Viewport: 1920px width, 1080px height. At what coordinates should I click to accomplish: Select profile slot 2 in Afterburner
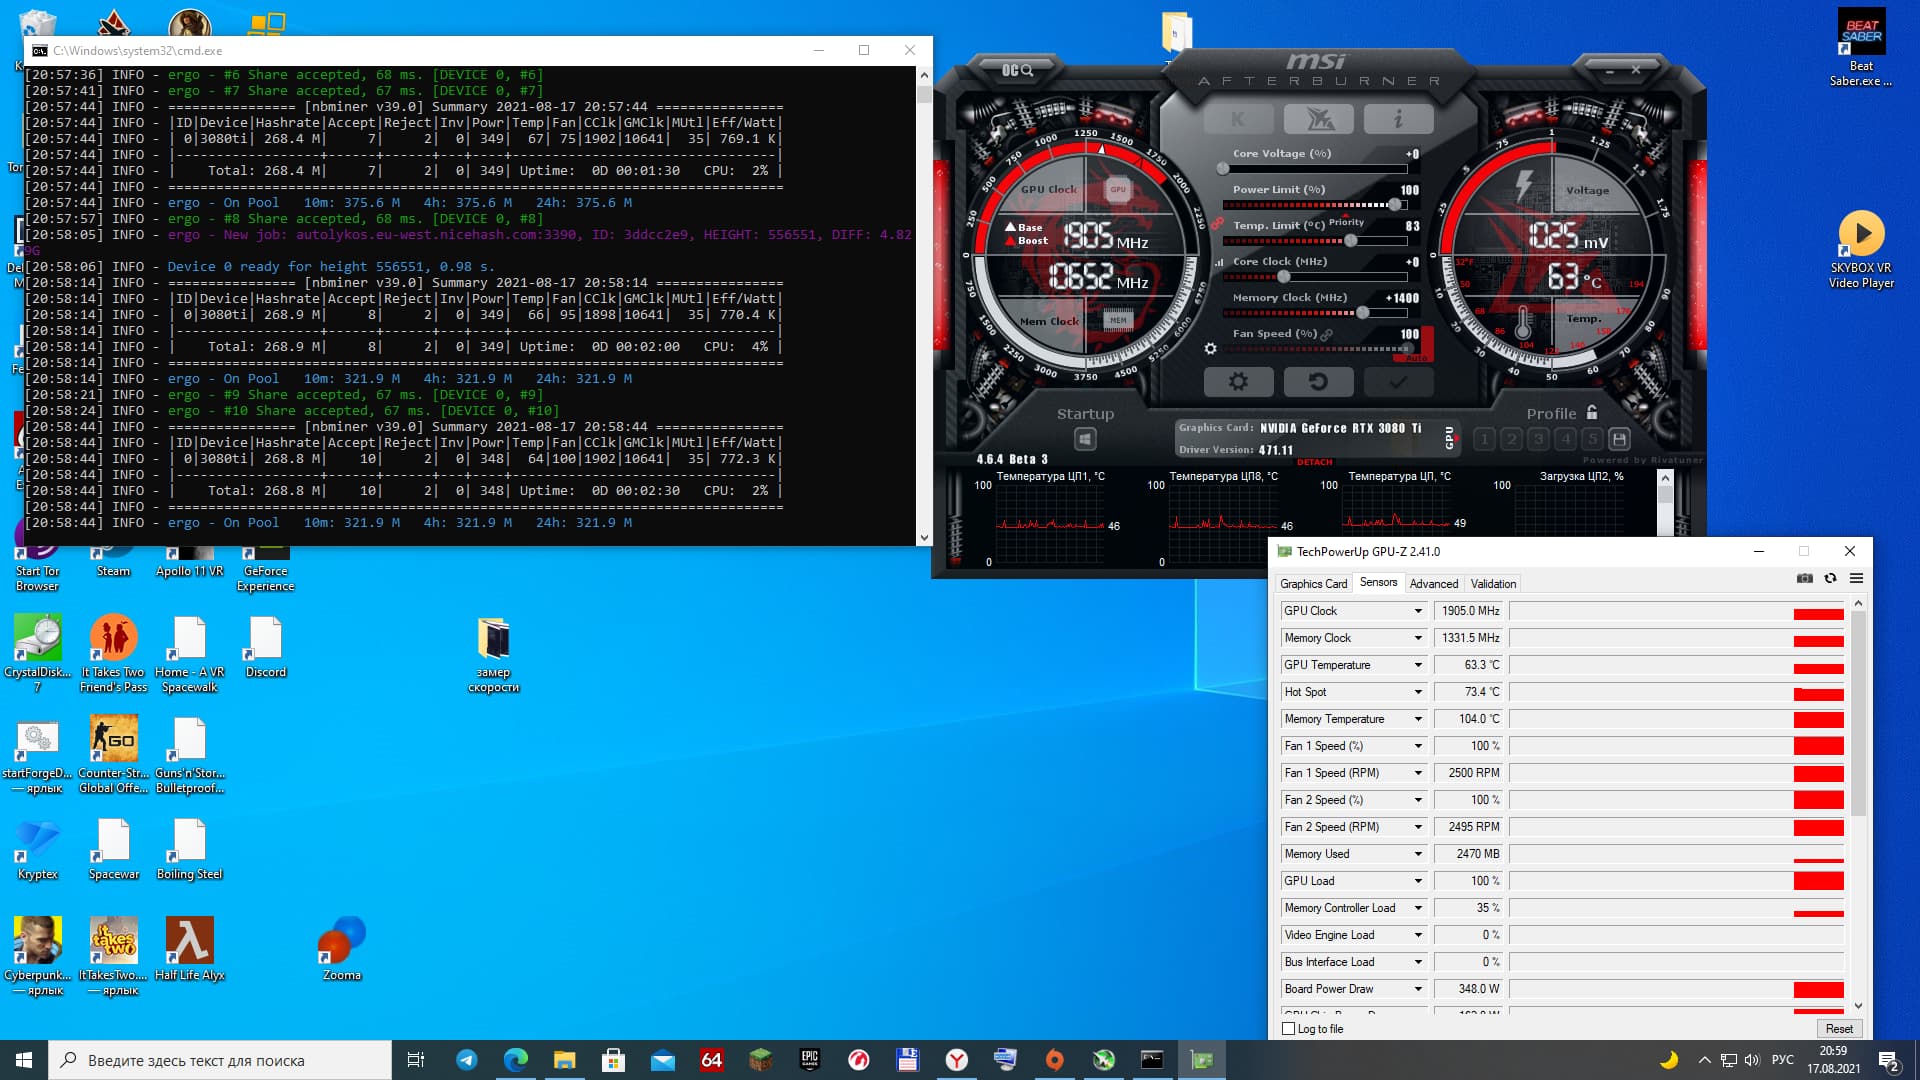coord(1512,439)
